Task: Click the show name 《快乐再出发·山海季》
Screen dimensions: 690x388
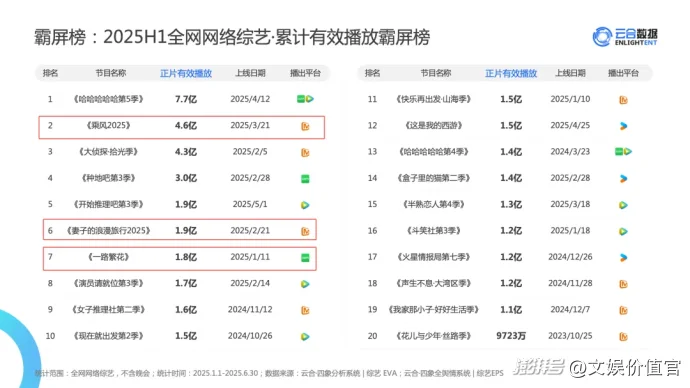Action: coord(433,99)
